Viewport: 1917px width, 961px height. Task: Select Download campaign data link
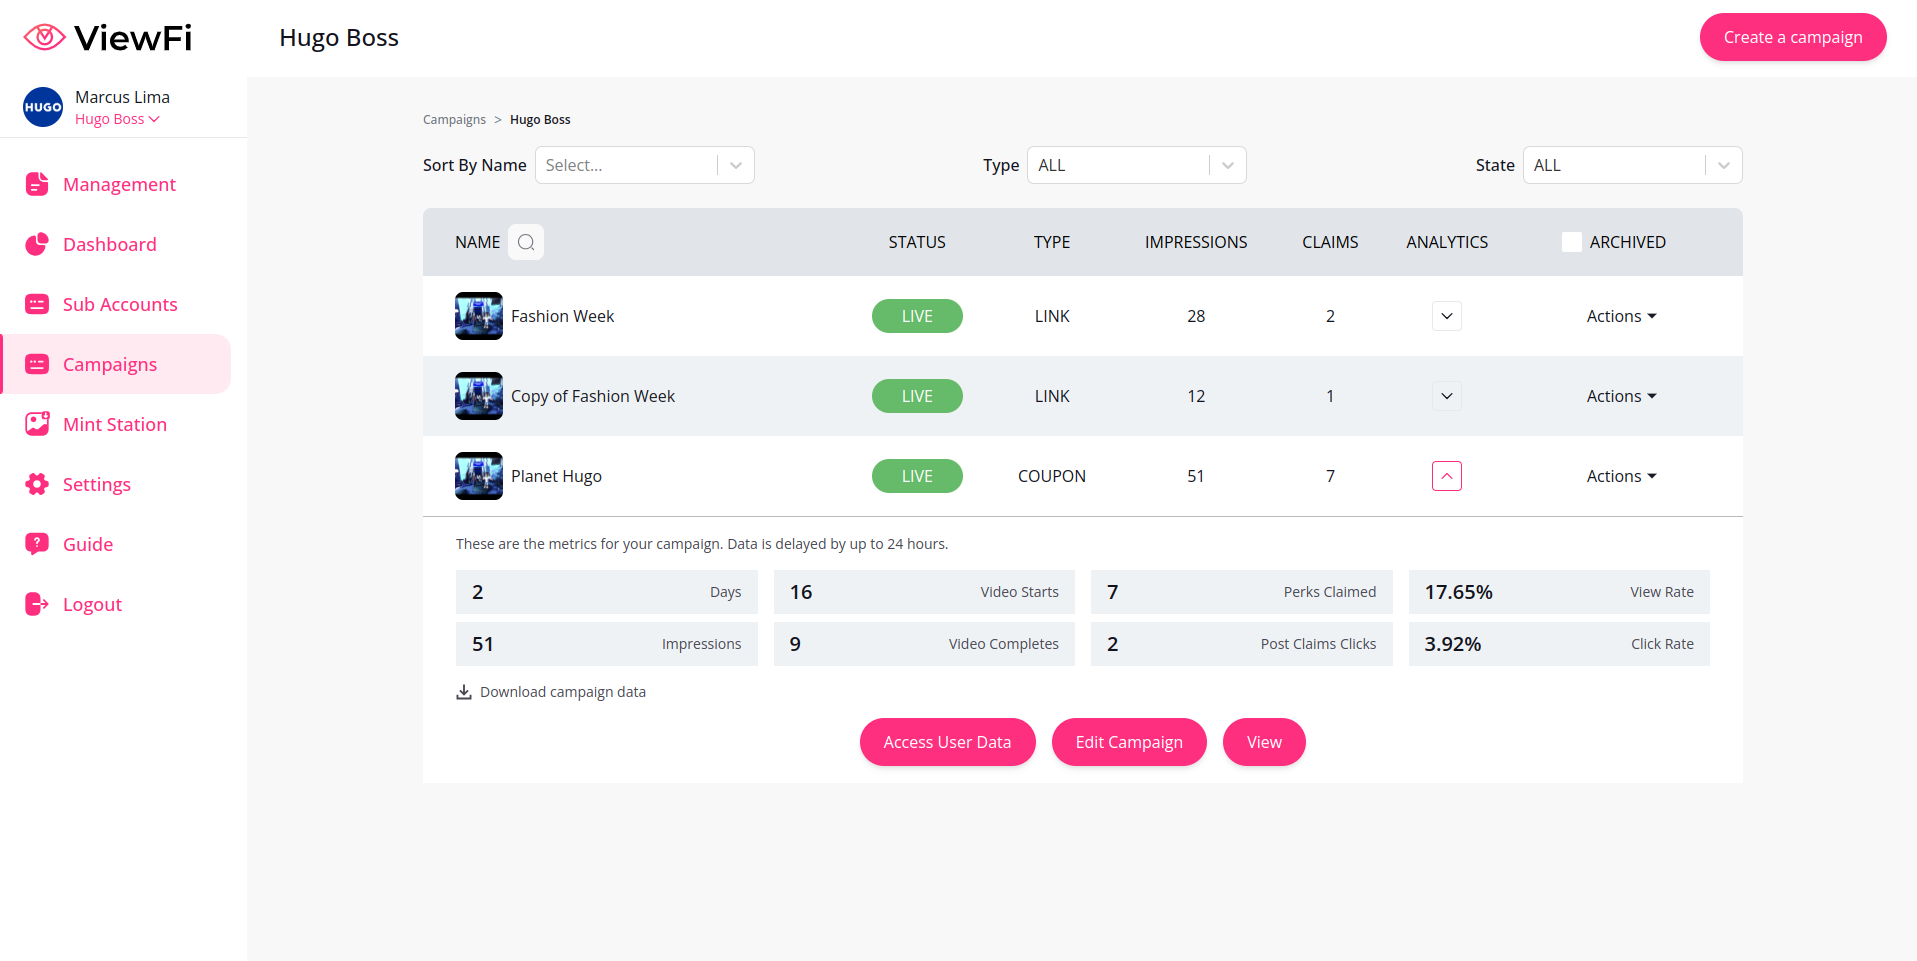point(551,691)
